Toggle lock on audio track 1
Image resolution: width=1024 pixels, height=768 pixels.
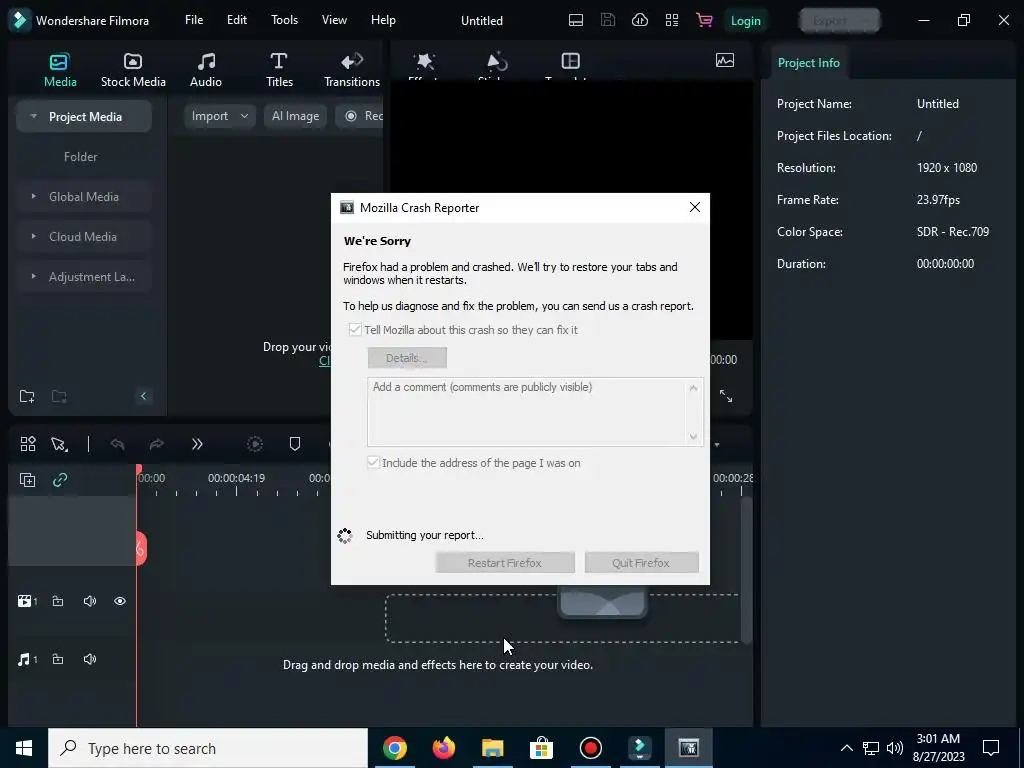58,659
